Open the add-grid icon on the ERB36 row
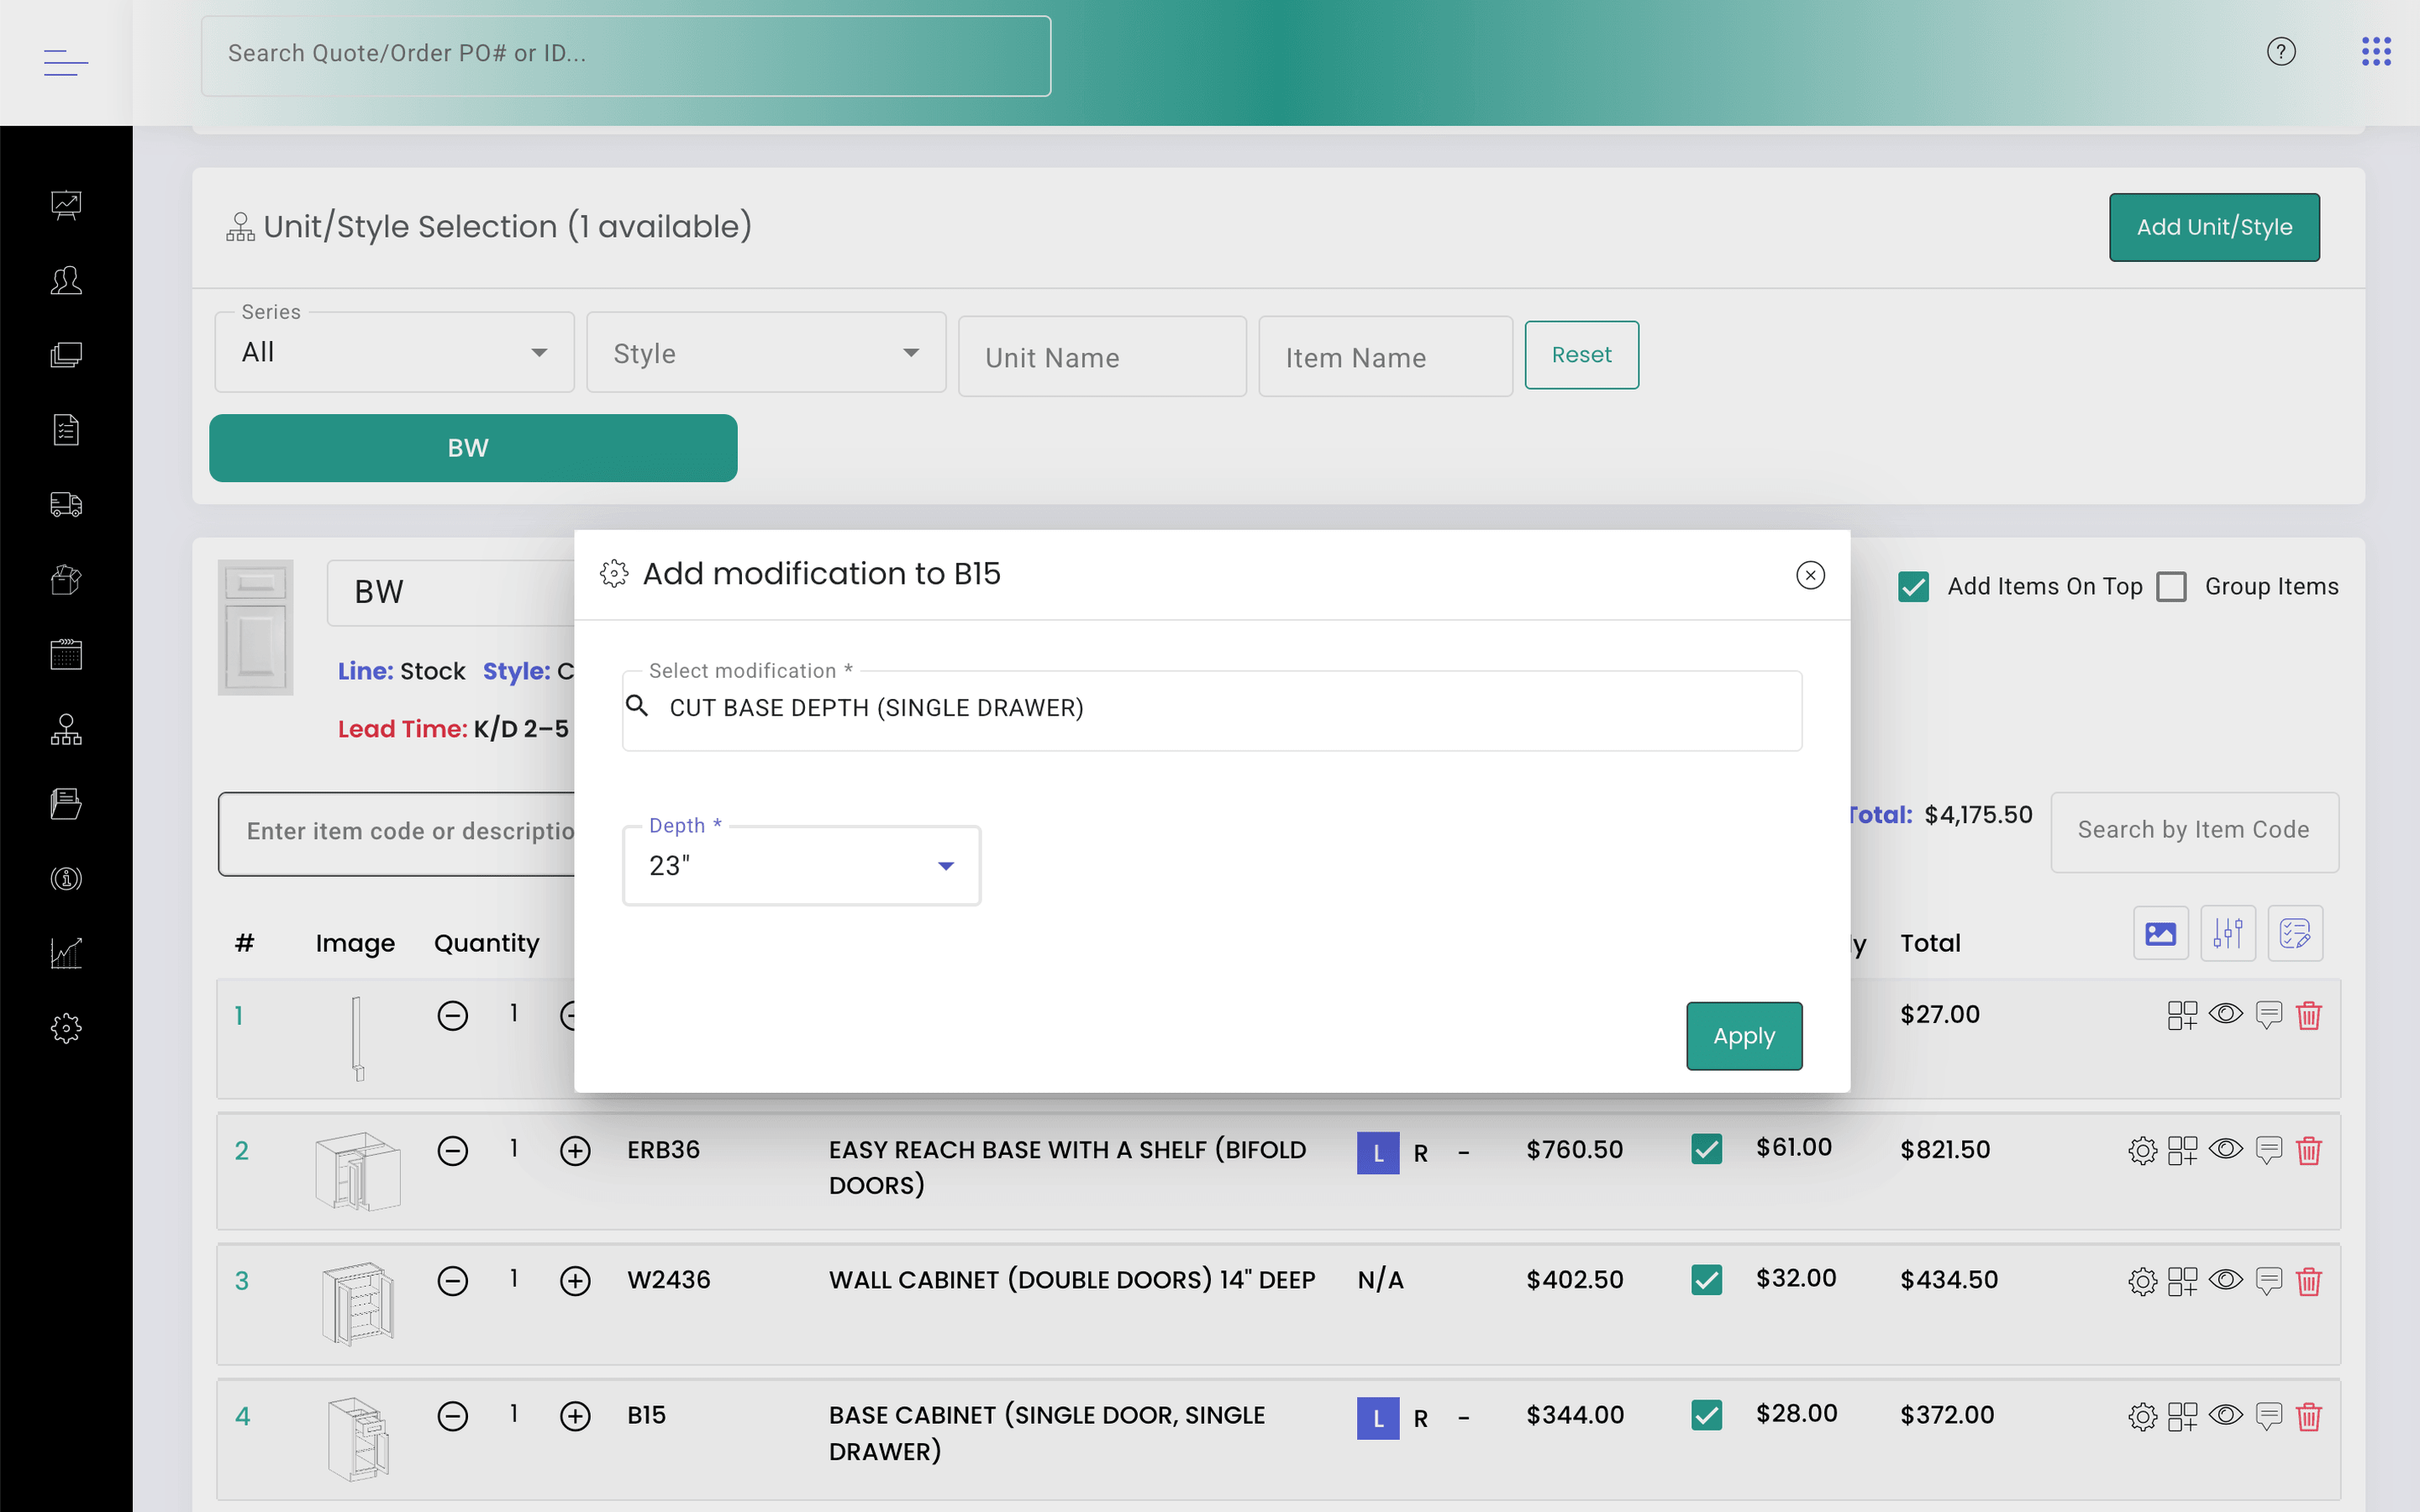Image resolution: width=2420 pixels, height=1512 pixels. click(x=2182, y=1150)
